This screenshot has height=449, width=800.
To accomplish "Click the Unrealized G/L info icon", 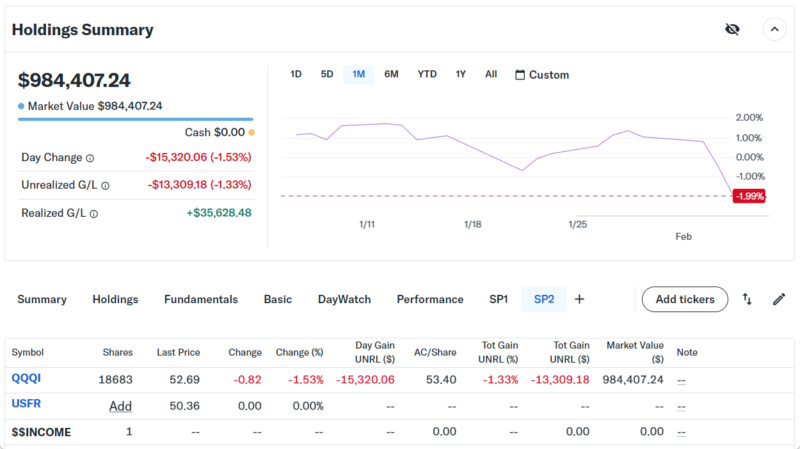I will tap(105, 185).
